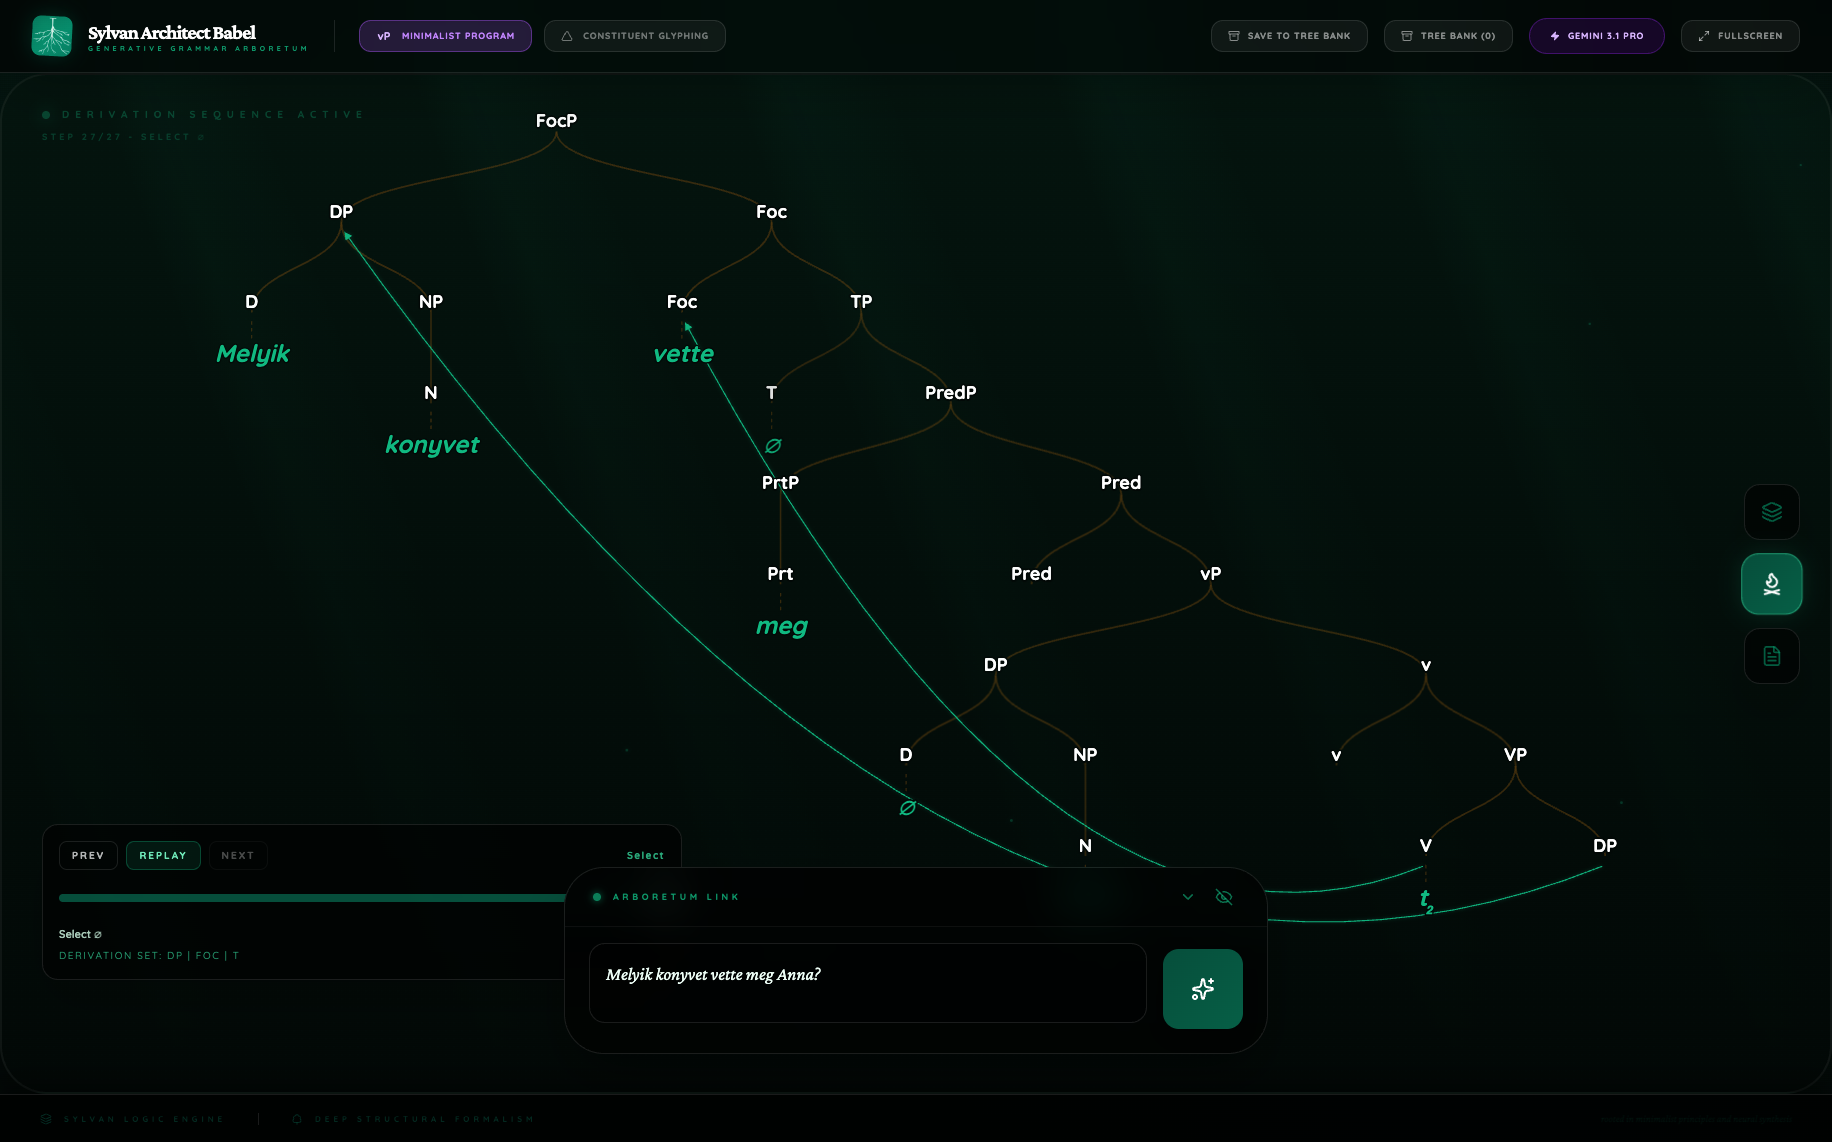Click the vP node in the tree
Viewport: 1832px width, 1142px height.
coord(1210,574)
